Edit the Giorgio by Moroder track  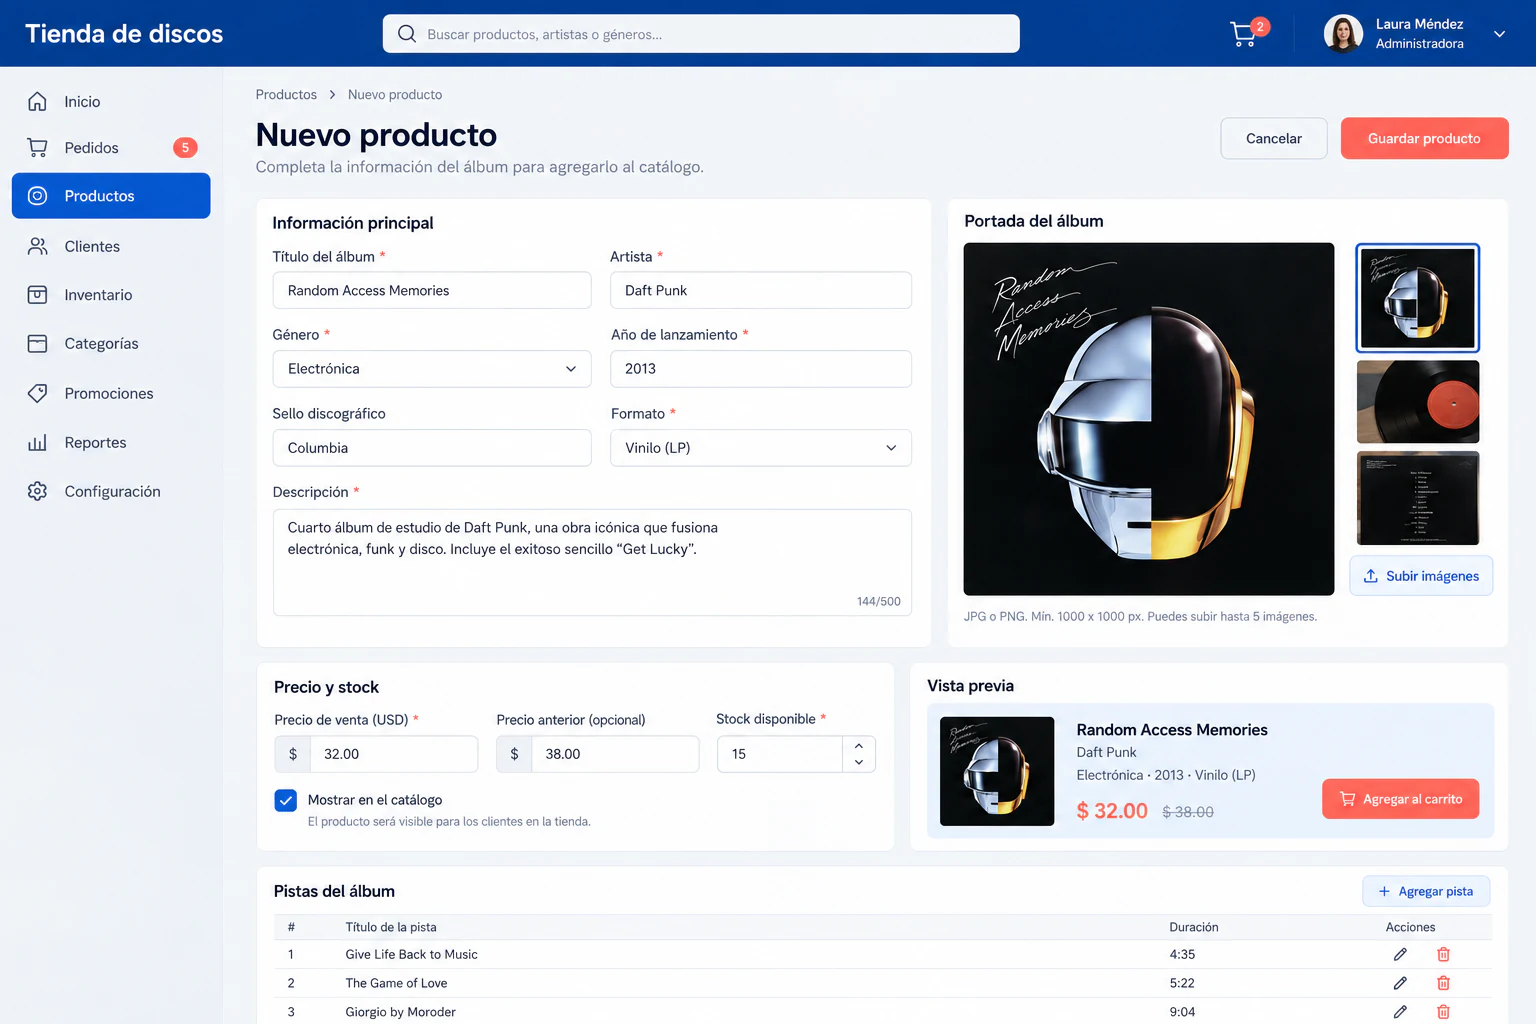pos(1400,1012)
